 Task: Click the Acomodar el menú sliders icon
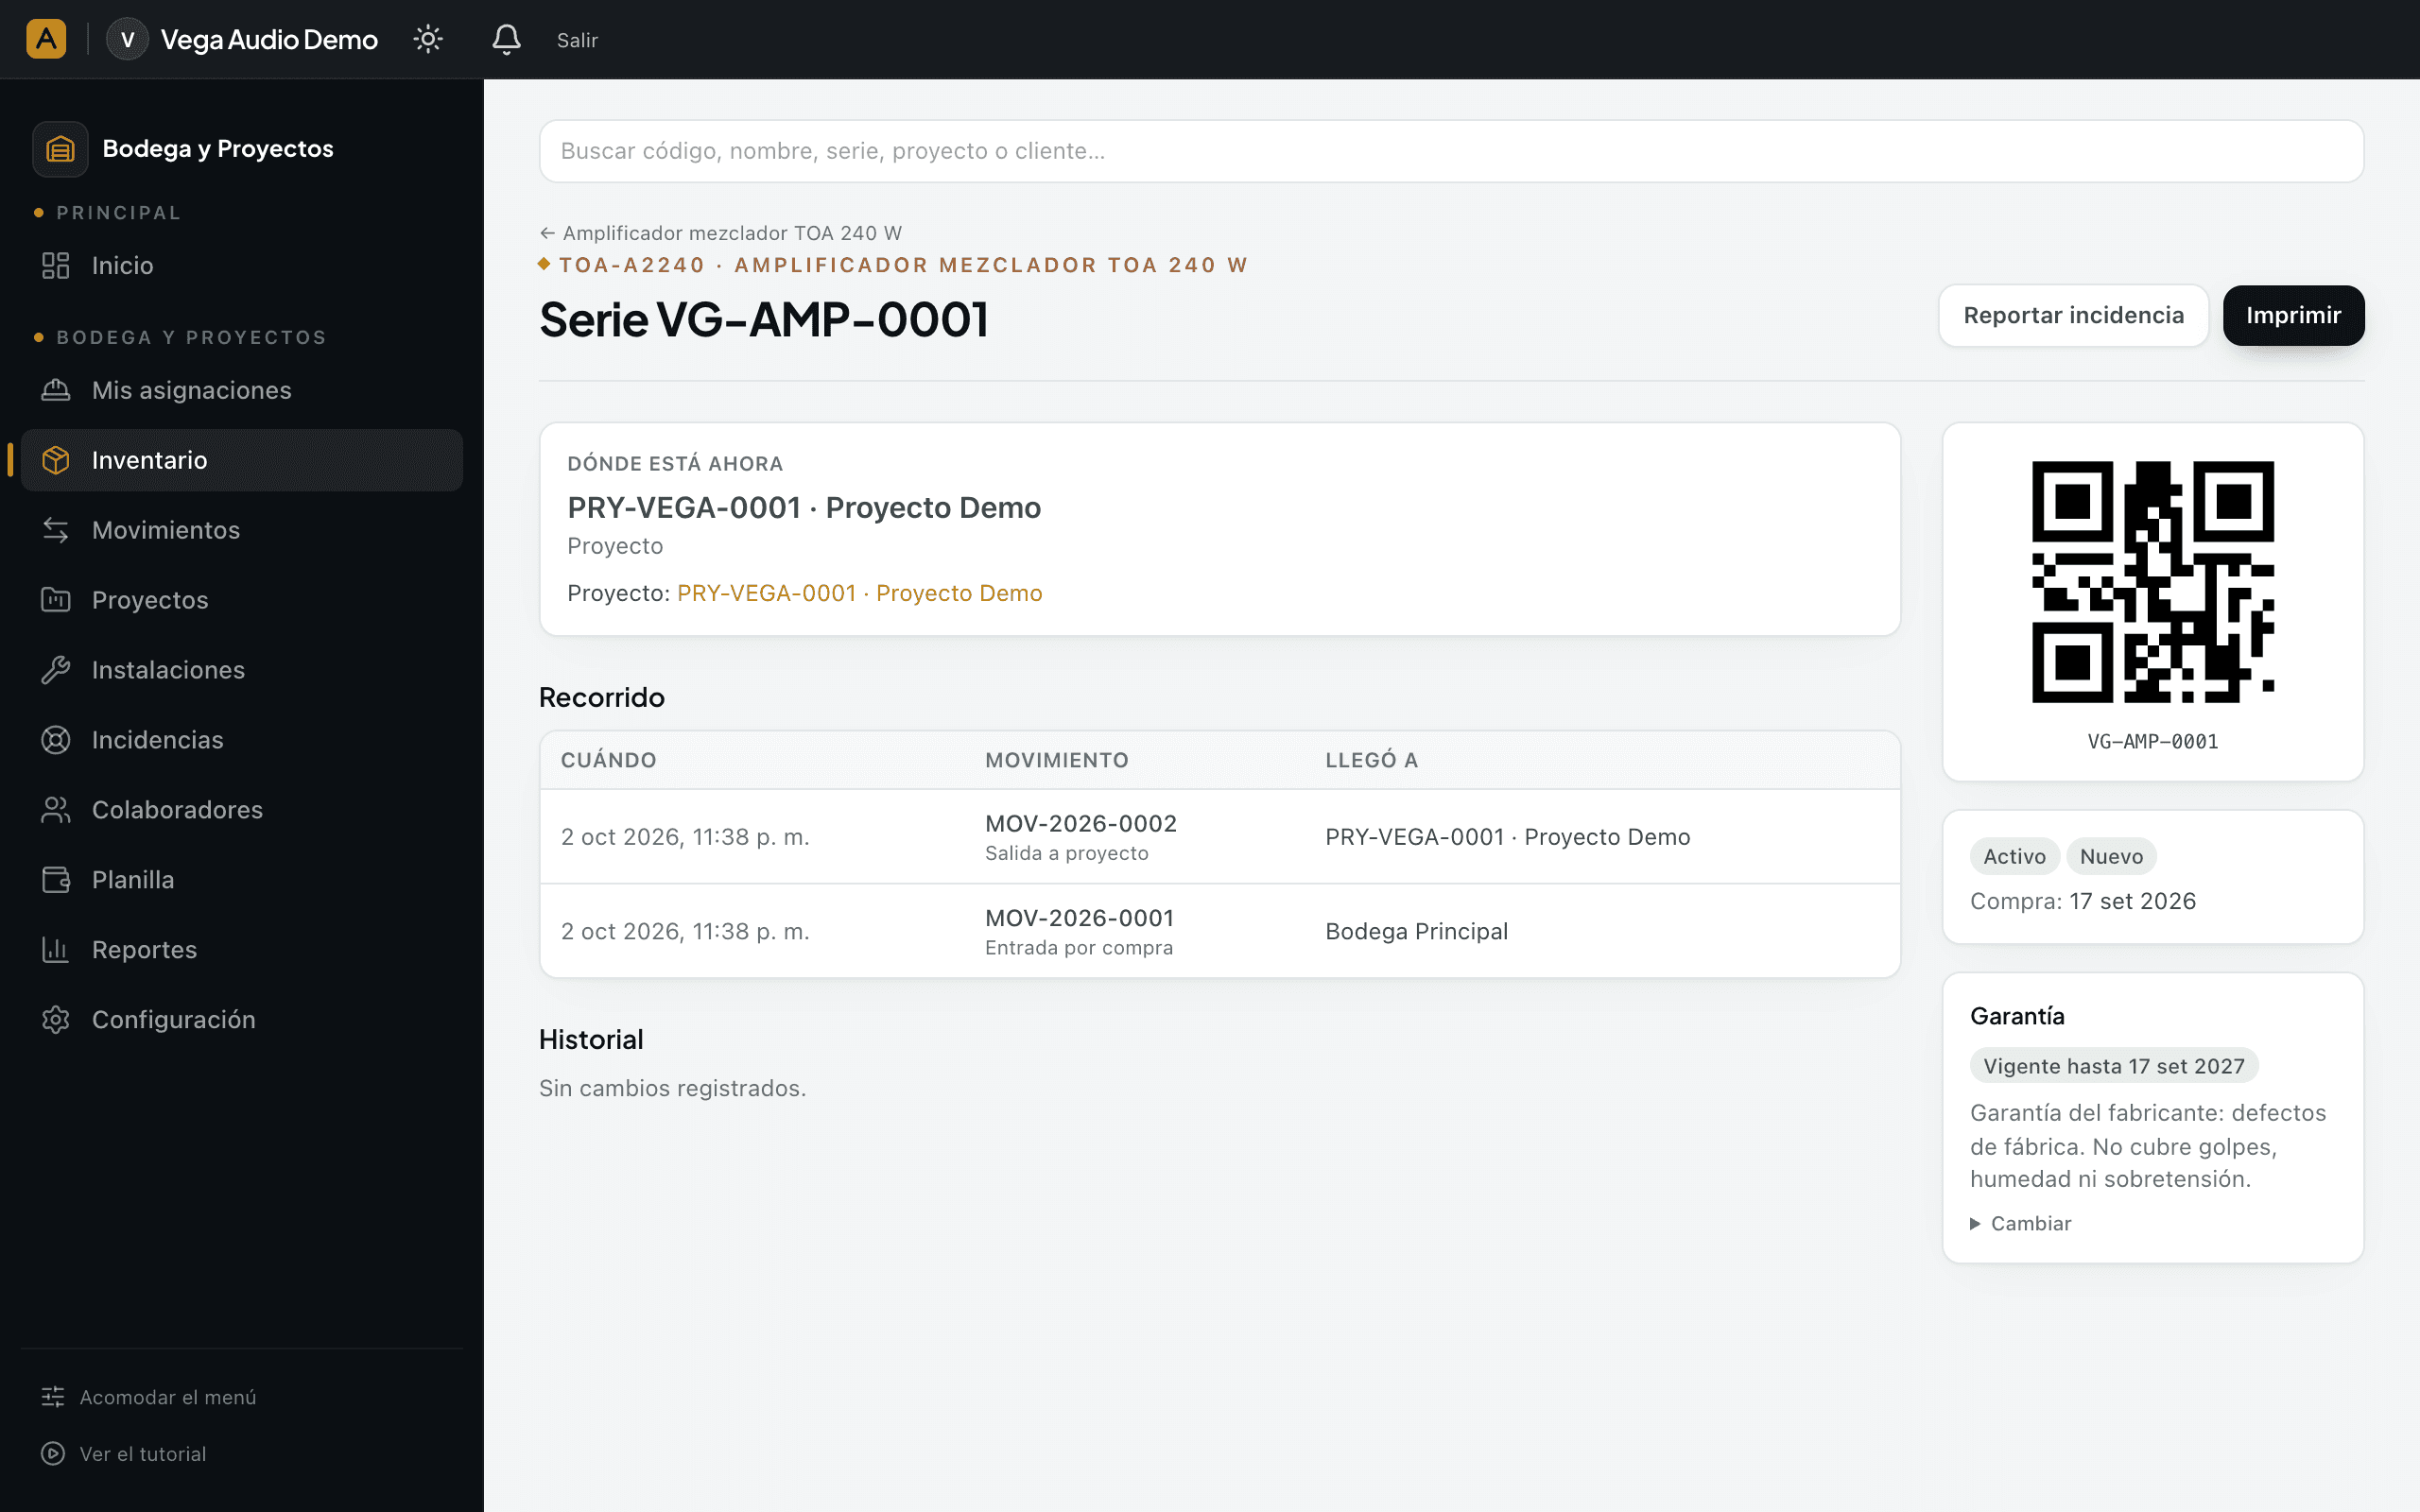tap(53, 1397)
